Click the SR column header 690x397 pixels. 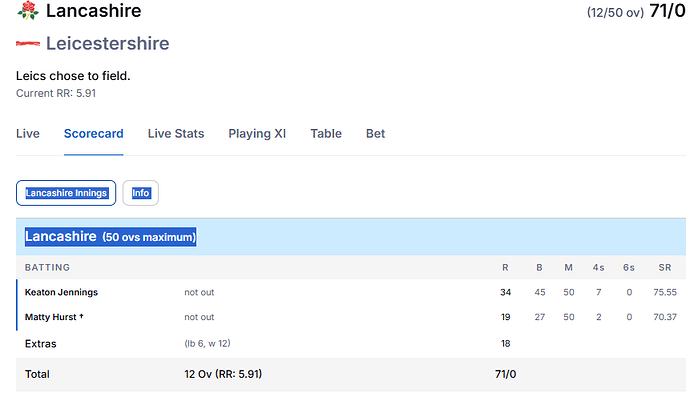pyautogui.click(x=664, y=268)
